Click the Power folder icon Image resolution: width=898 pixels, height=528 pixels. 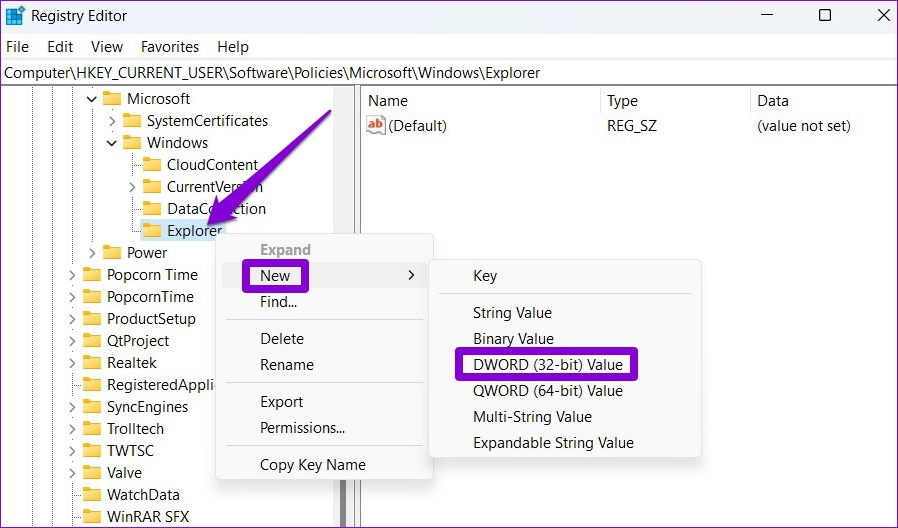coord(112,253)
